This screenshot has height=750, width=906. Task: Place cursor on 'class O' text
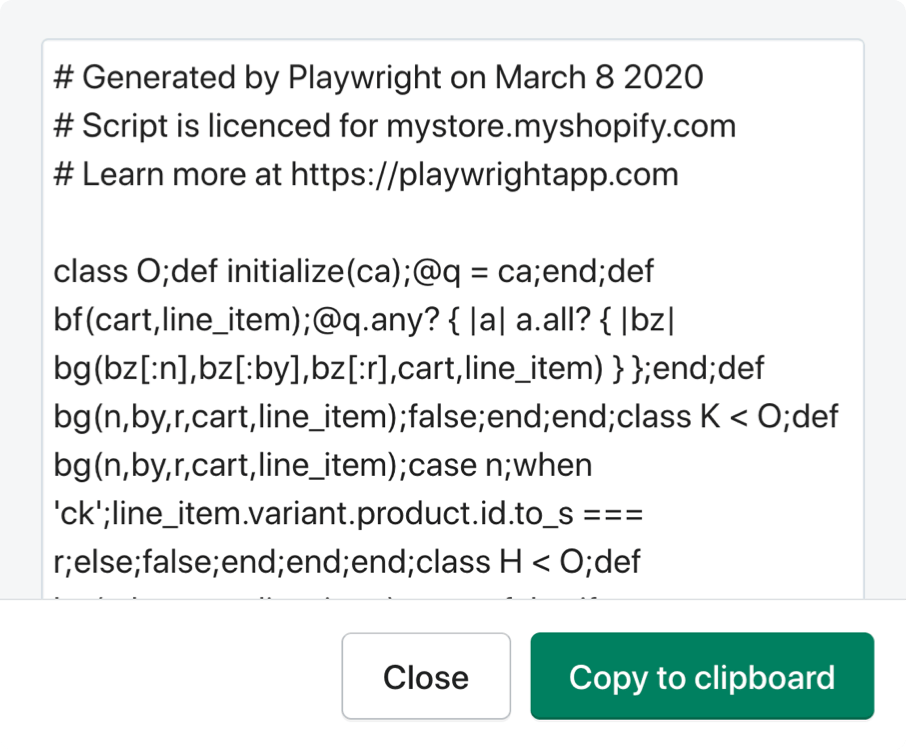point(104,272)
